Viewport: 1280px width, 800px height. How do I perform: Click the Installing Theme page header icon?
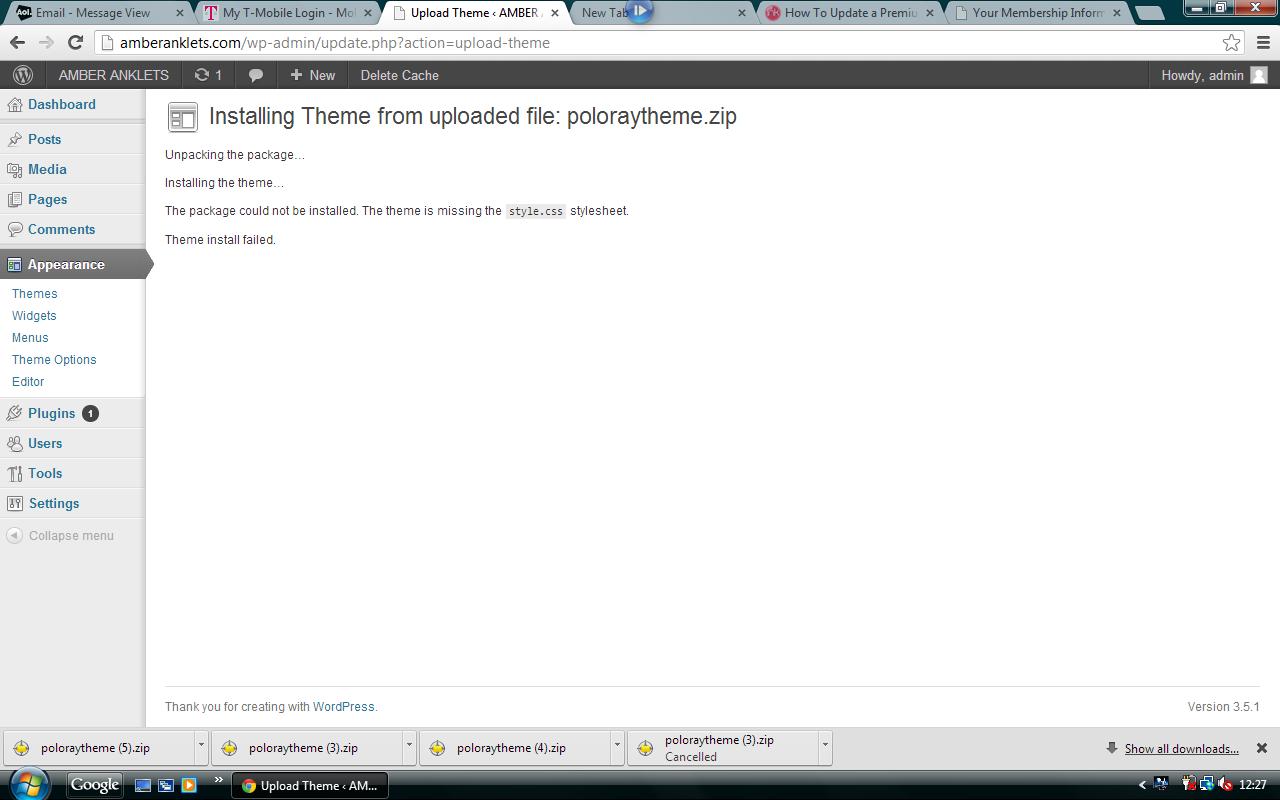[x=183, y=117]
